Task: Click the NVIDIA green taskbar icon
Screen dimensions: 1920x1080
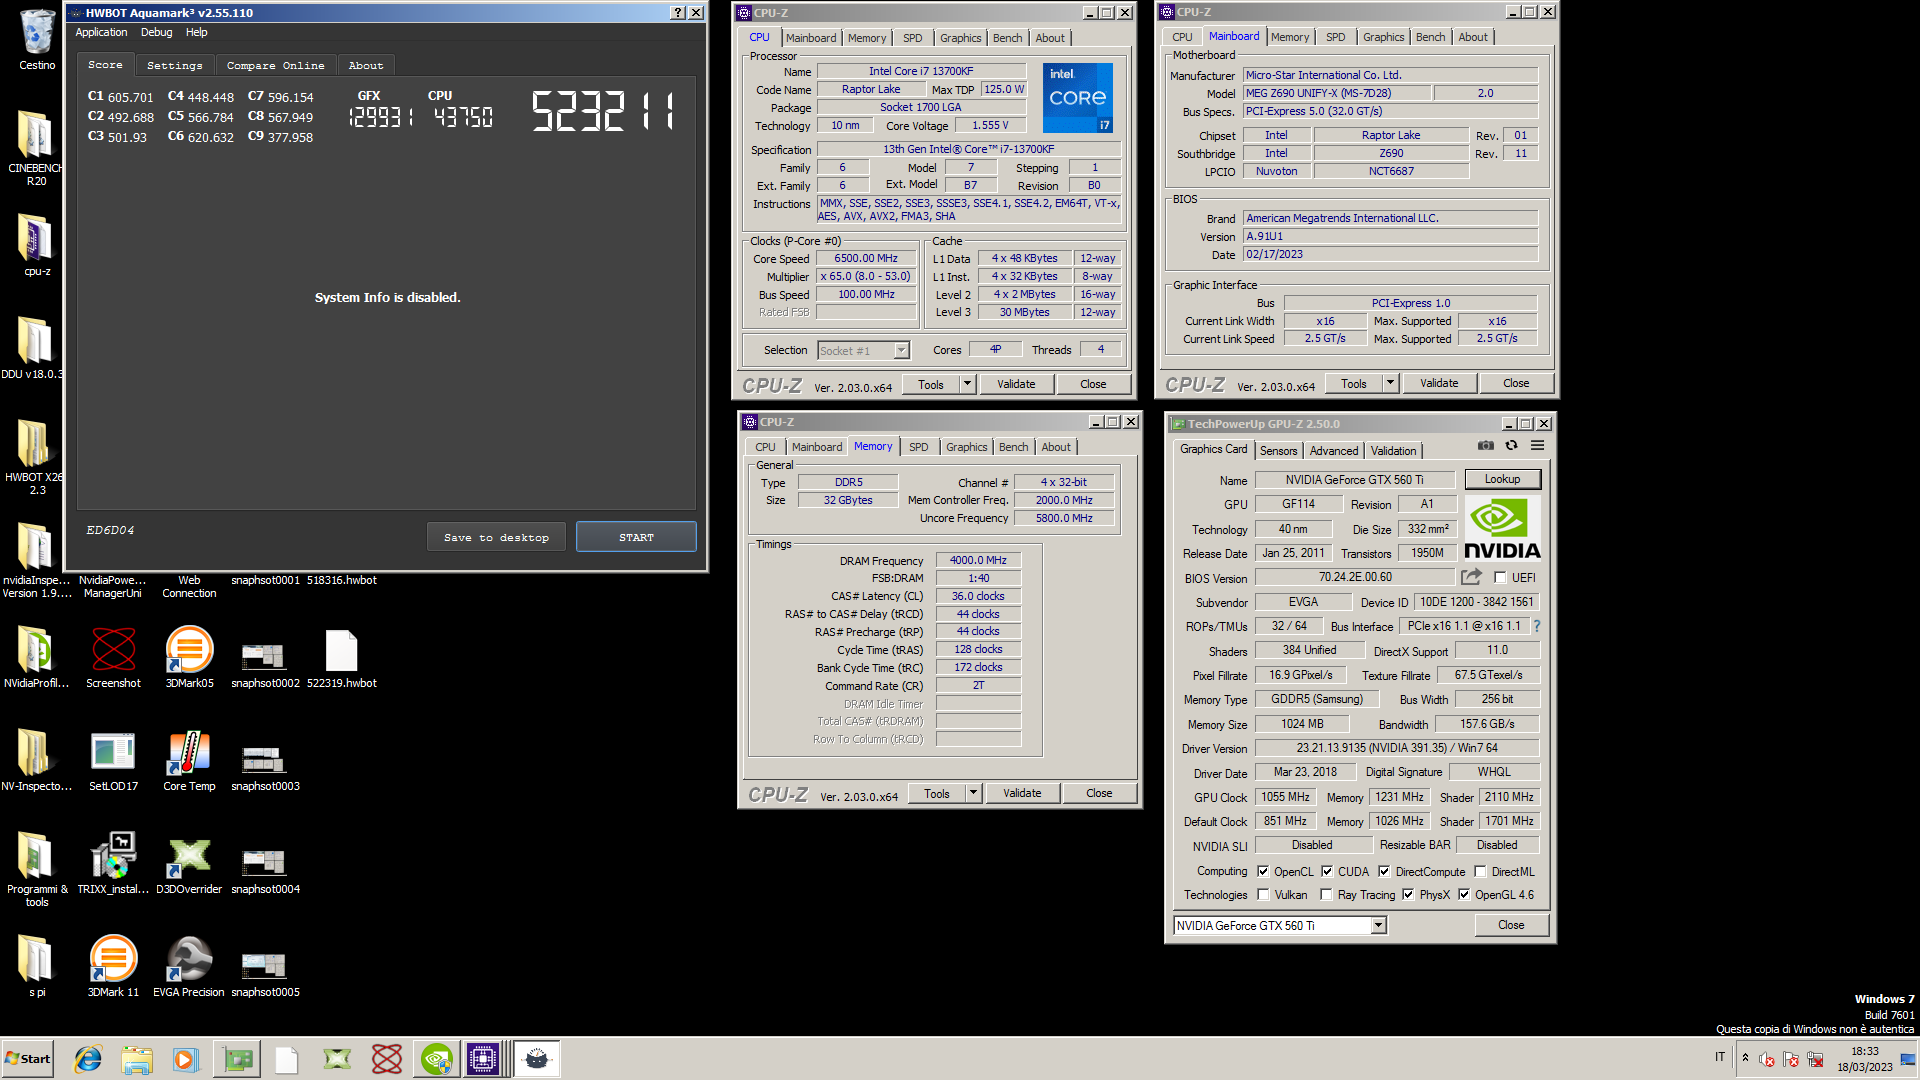Action: pyautogui.click(x=437, y=1059)
